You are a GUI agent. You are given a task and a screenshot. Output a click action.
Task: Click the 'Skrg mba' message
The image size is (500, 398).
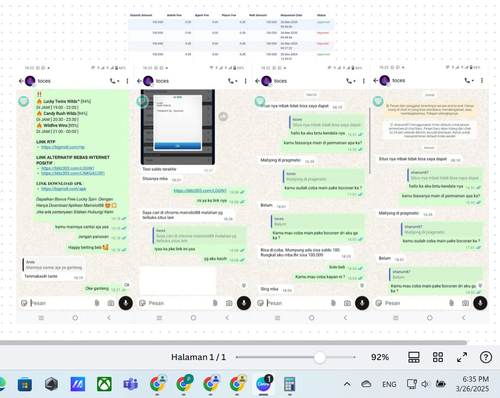[276, 289]
